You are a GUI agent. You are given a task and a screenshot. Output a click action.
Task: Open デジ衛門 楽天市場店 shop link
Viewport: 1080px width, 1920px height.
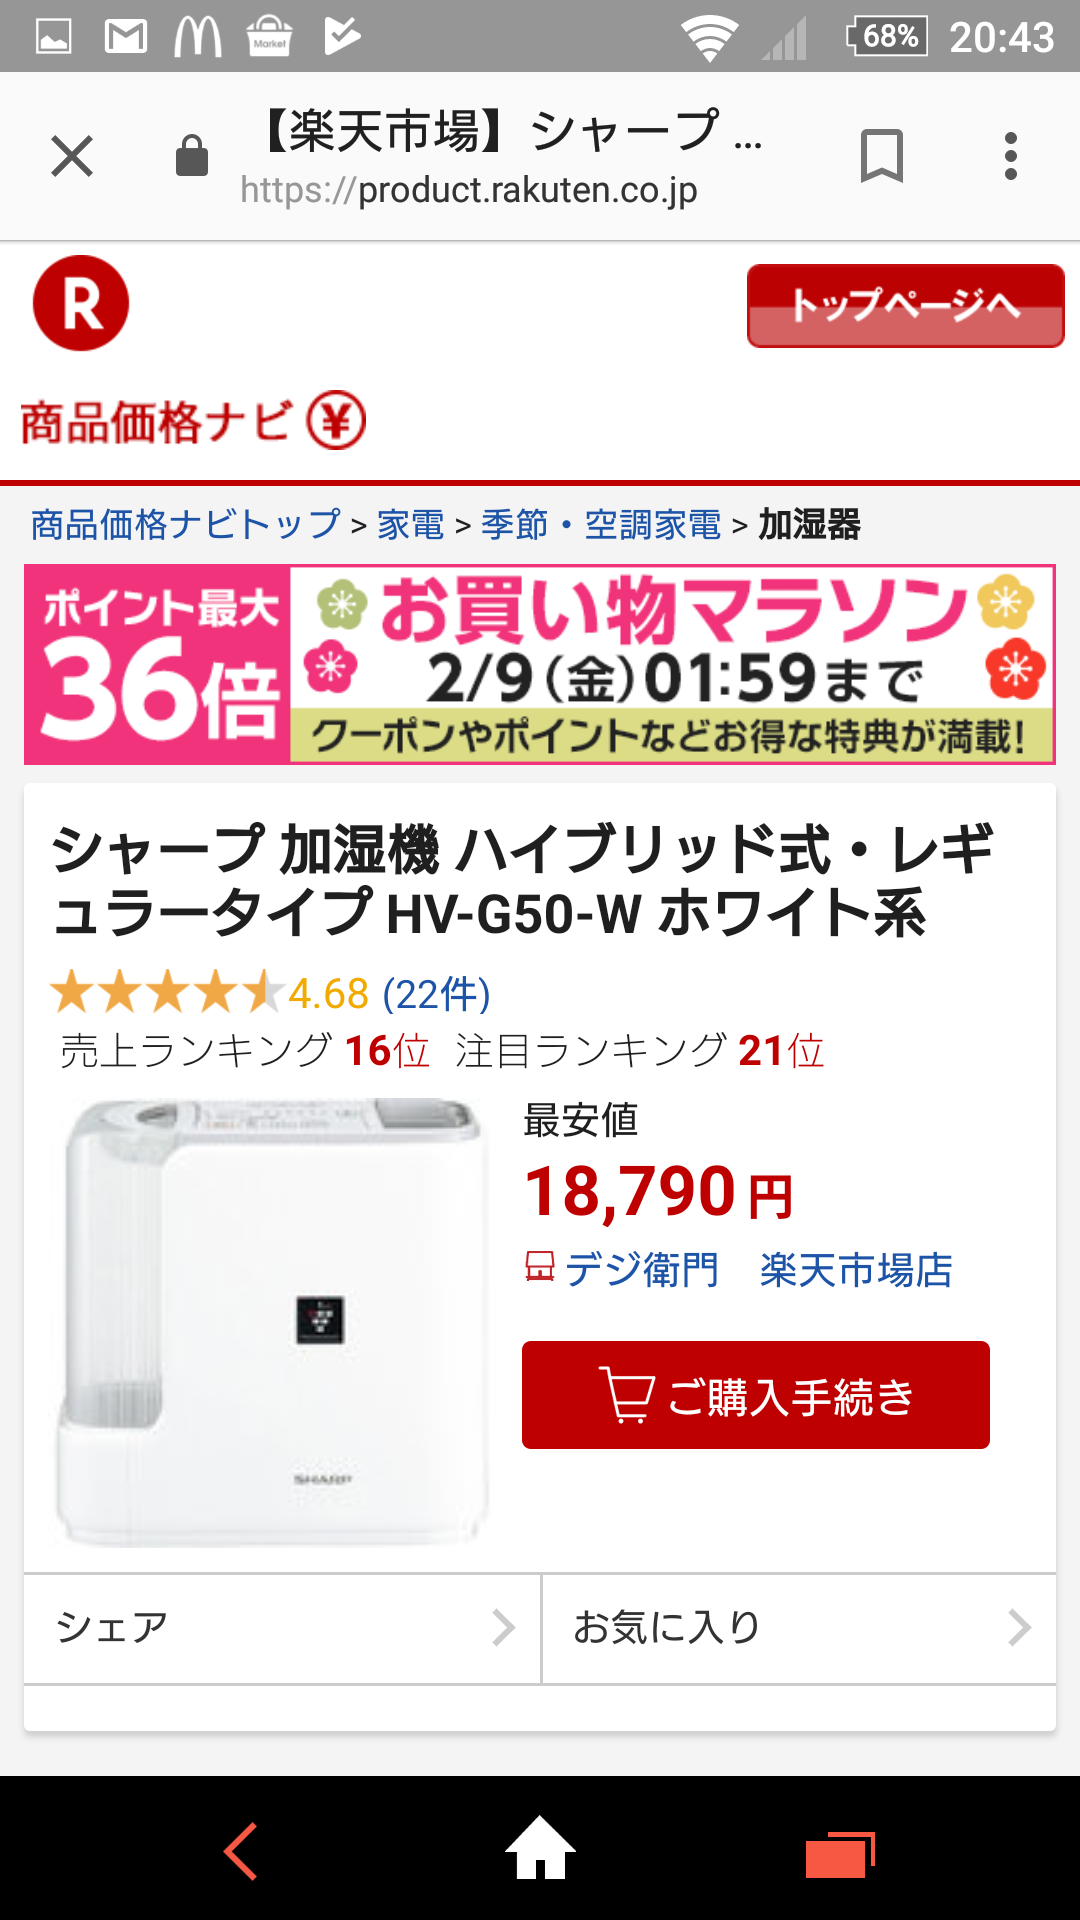(x=739, y=1270)
